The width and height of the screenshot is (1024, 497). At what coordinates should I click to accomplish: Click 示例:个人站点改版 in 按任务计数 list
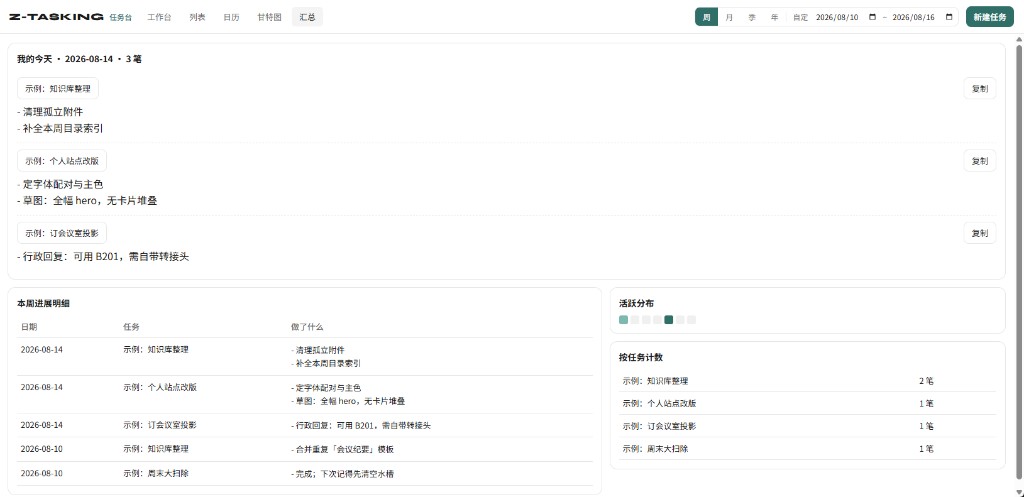660,404
